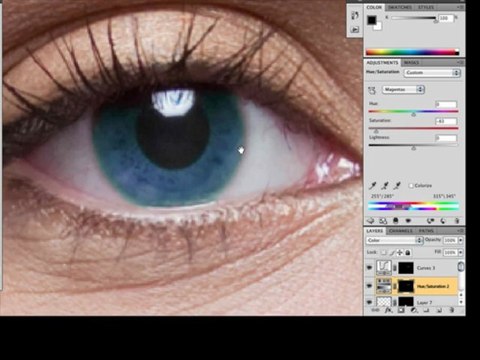Create new fill or adjustment layer icon
This screenshot has width=480, height=360.
tap(414, 310)
